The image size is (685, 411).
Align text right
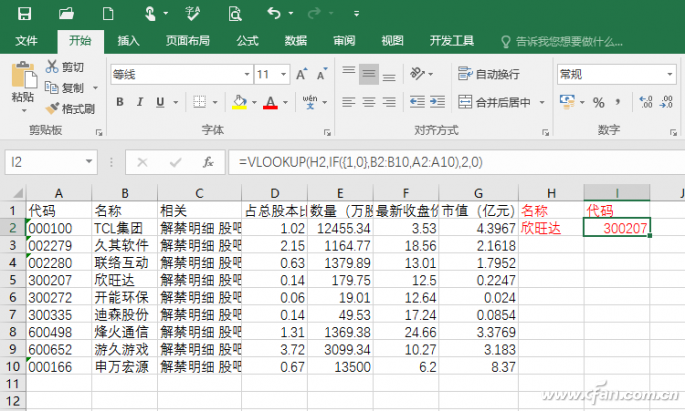[x=389, y=102]
